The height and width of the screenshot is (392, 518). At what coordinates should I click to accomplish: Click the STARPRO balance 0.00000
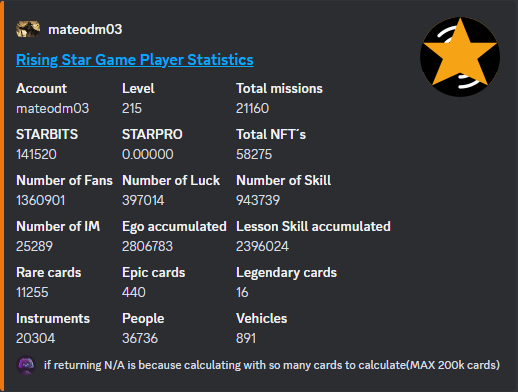coord(148,154)
